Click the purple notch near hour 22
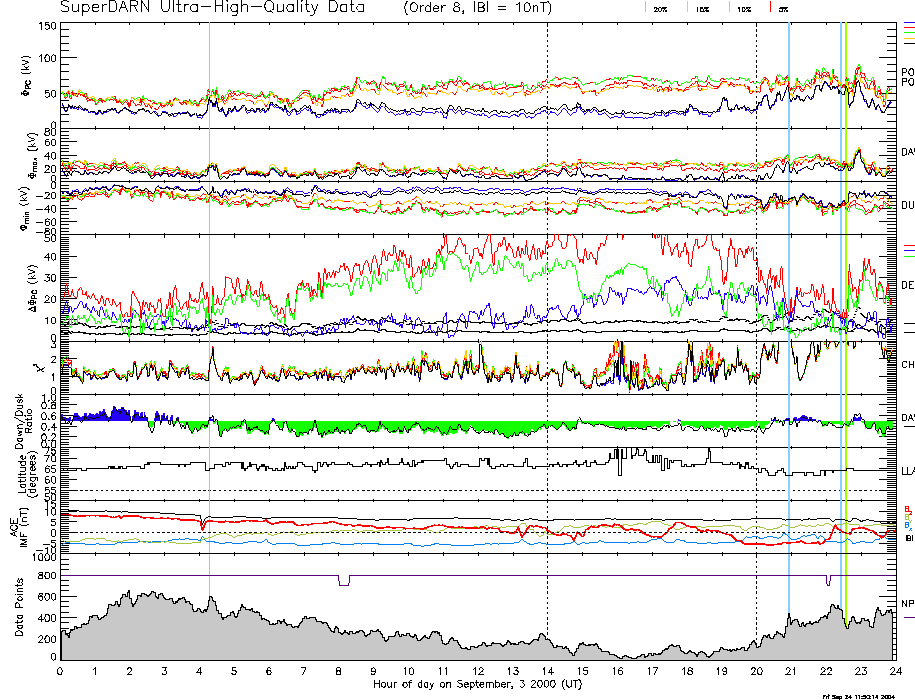The width and height of the screenshot is (915, 700). [x=828, y=580]
